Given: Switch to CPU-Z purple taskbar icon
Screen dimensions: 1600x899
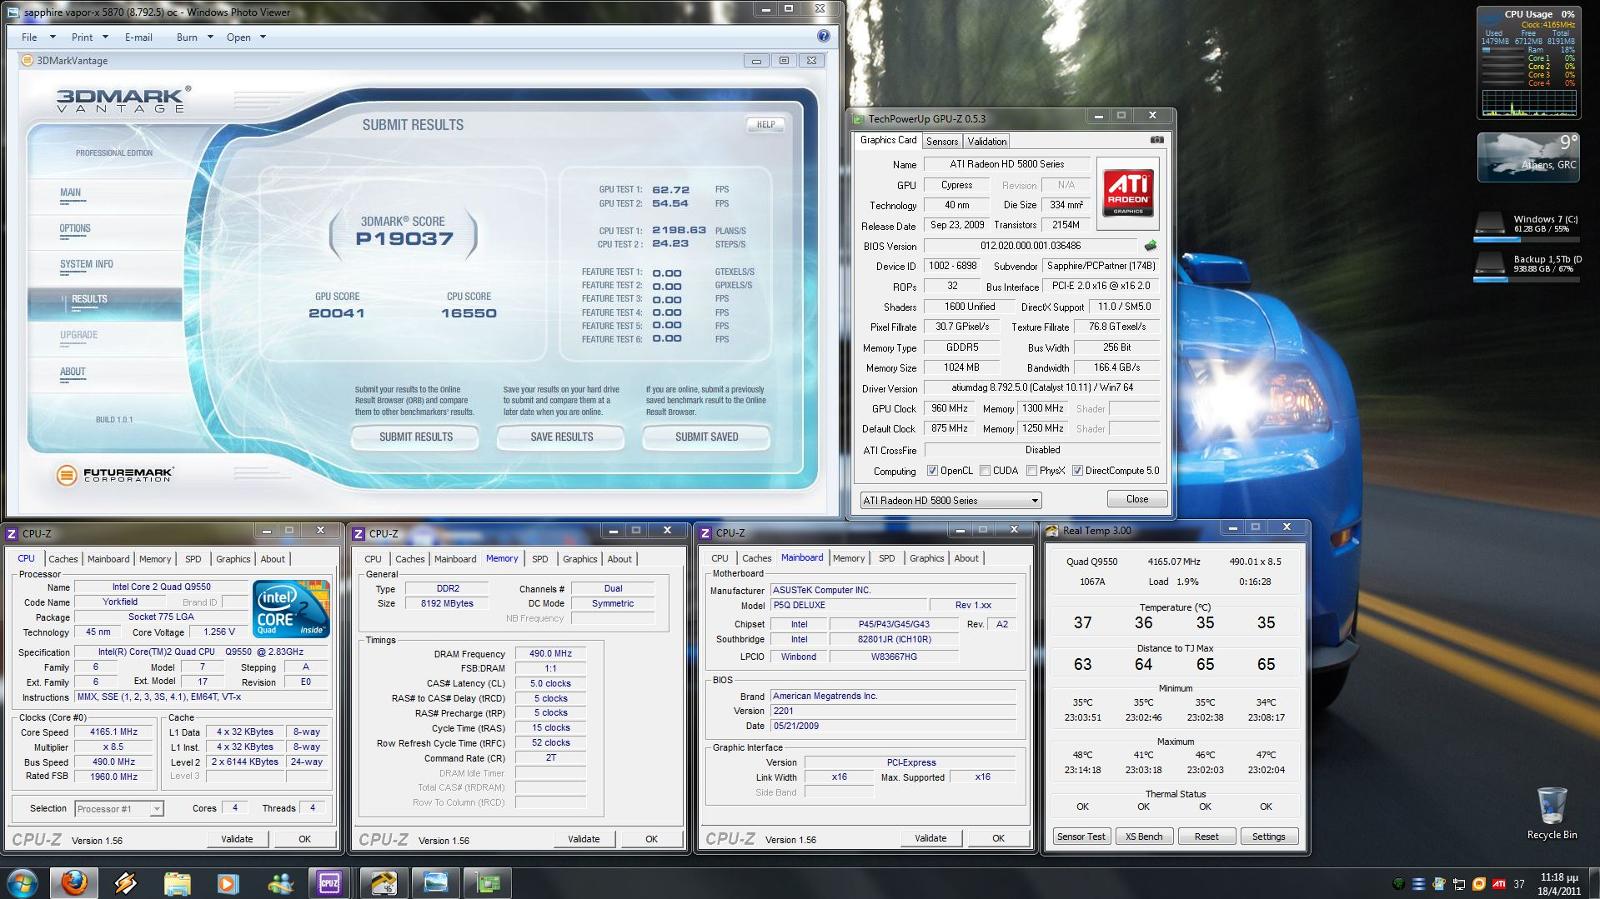Looking at the screenshot, I should point(329,883).
